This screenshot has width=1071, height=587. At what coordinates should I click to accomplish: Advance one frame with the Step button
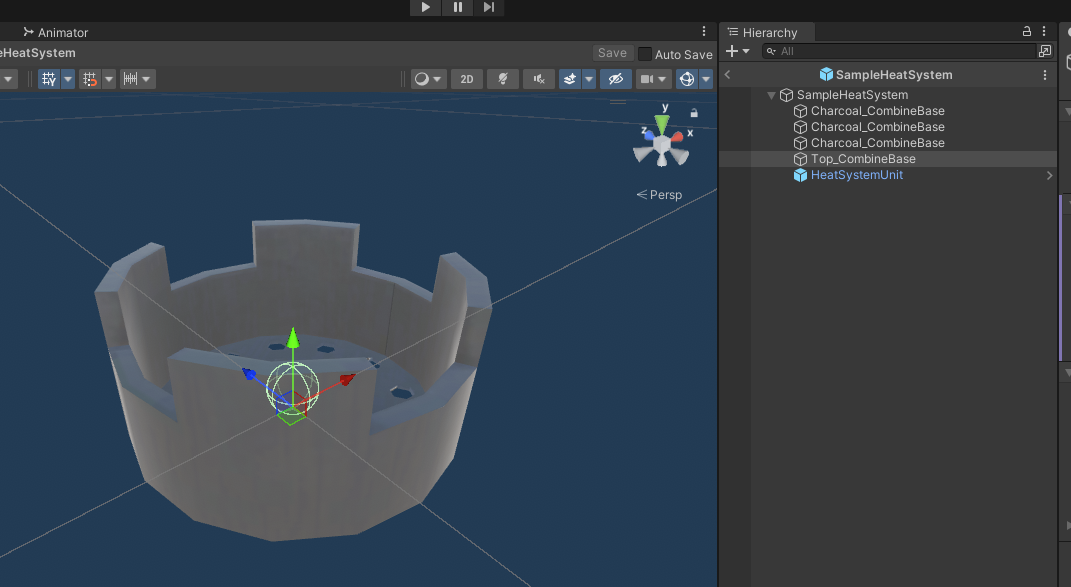[488, 7]
